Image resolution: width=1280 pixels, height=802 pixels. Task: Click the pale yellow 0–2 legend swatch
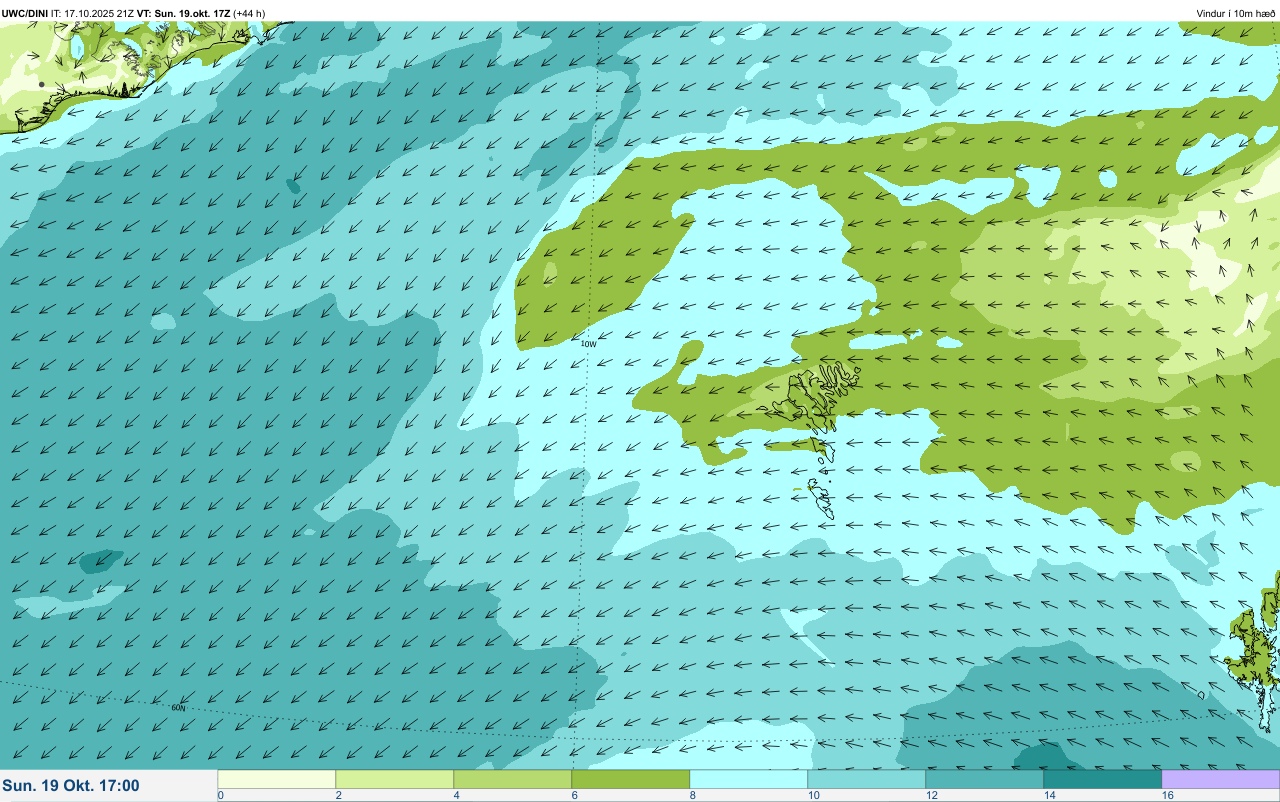point(277,779)
